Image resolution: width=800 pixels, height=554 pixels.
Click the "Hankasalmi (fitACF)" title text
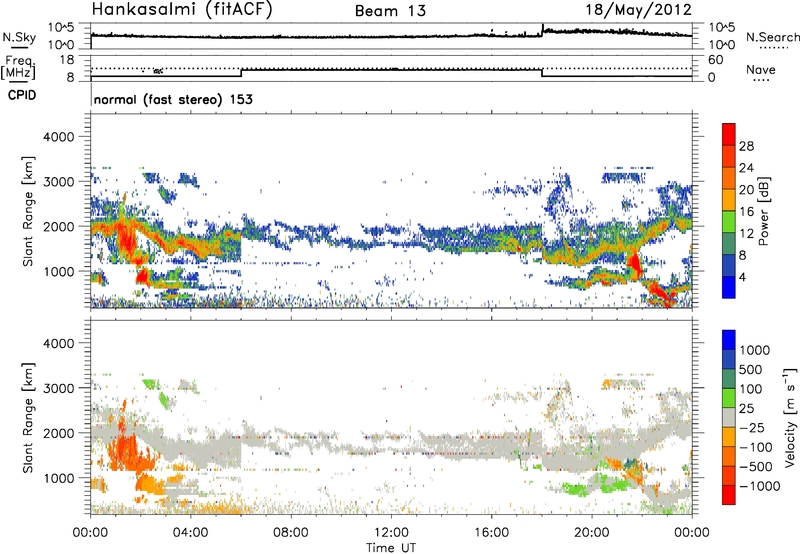[x=182, y=9]
